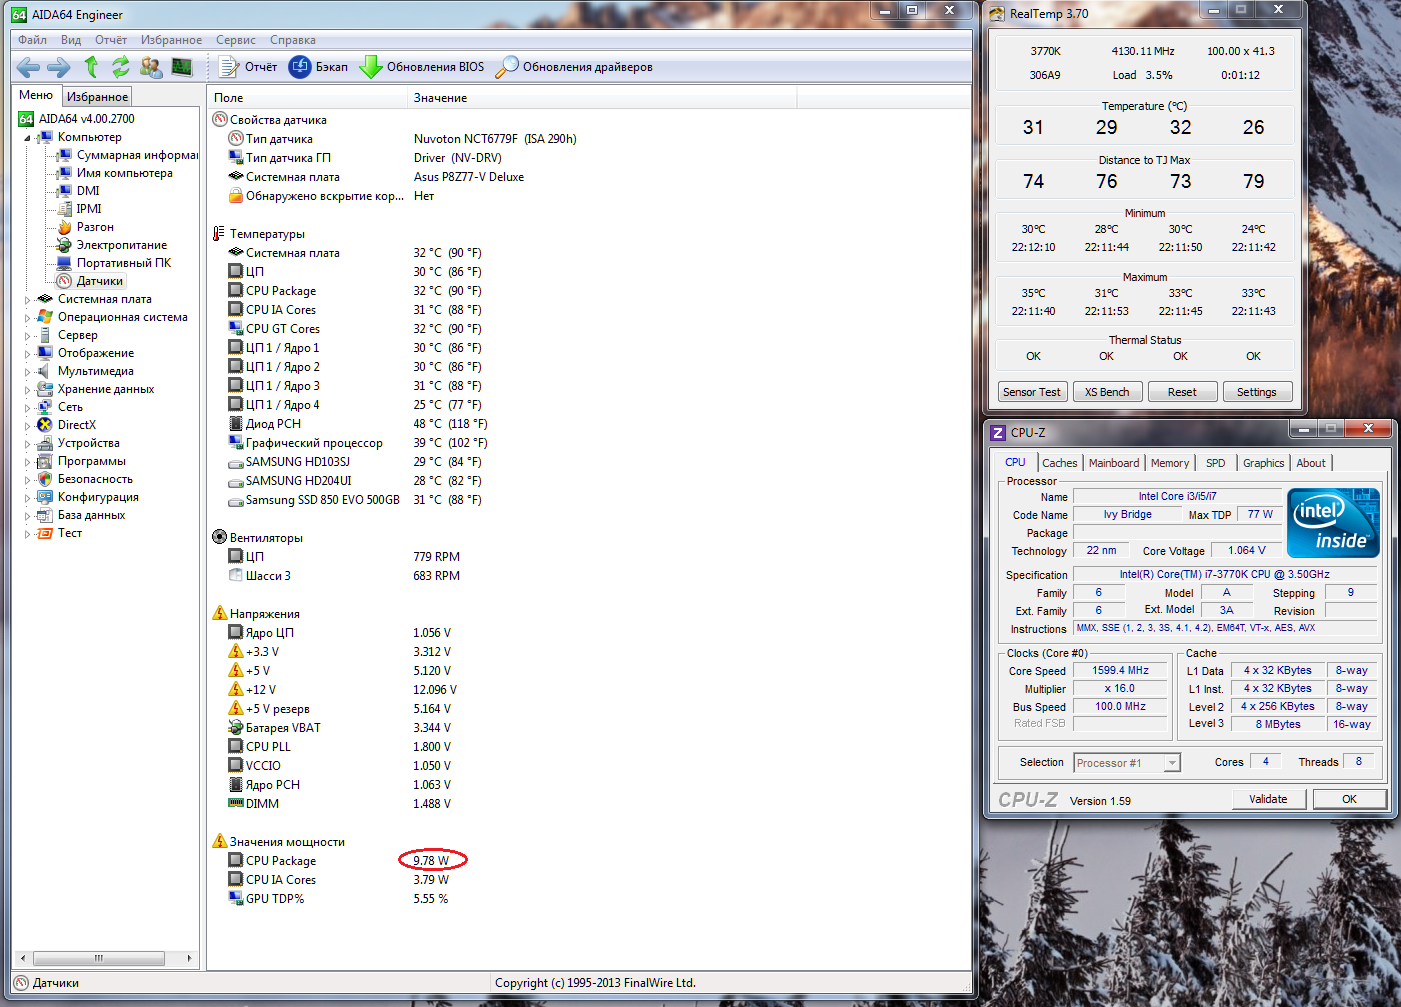
Task: Switch to the Избранное sidebar tab
Action: pos(97,97)
